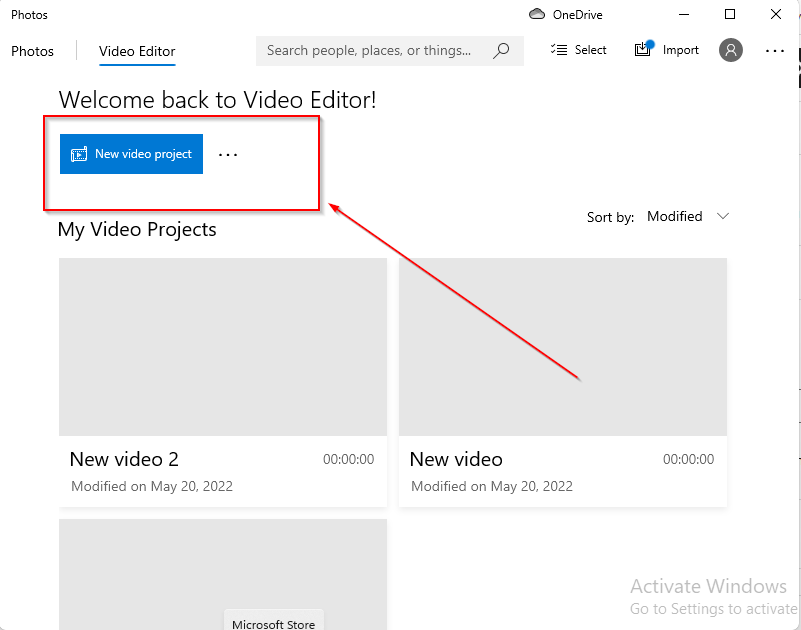This screenshot has width=801, height=630.
Task: Expand the Sort by Modified dropdown
Action: [688, 217]
